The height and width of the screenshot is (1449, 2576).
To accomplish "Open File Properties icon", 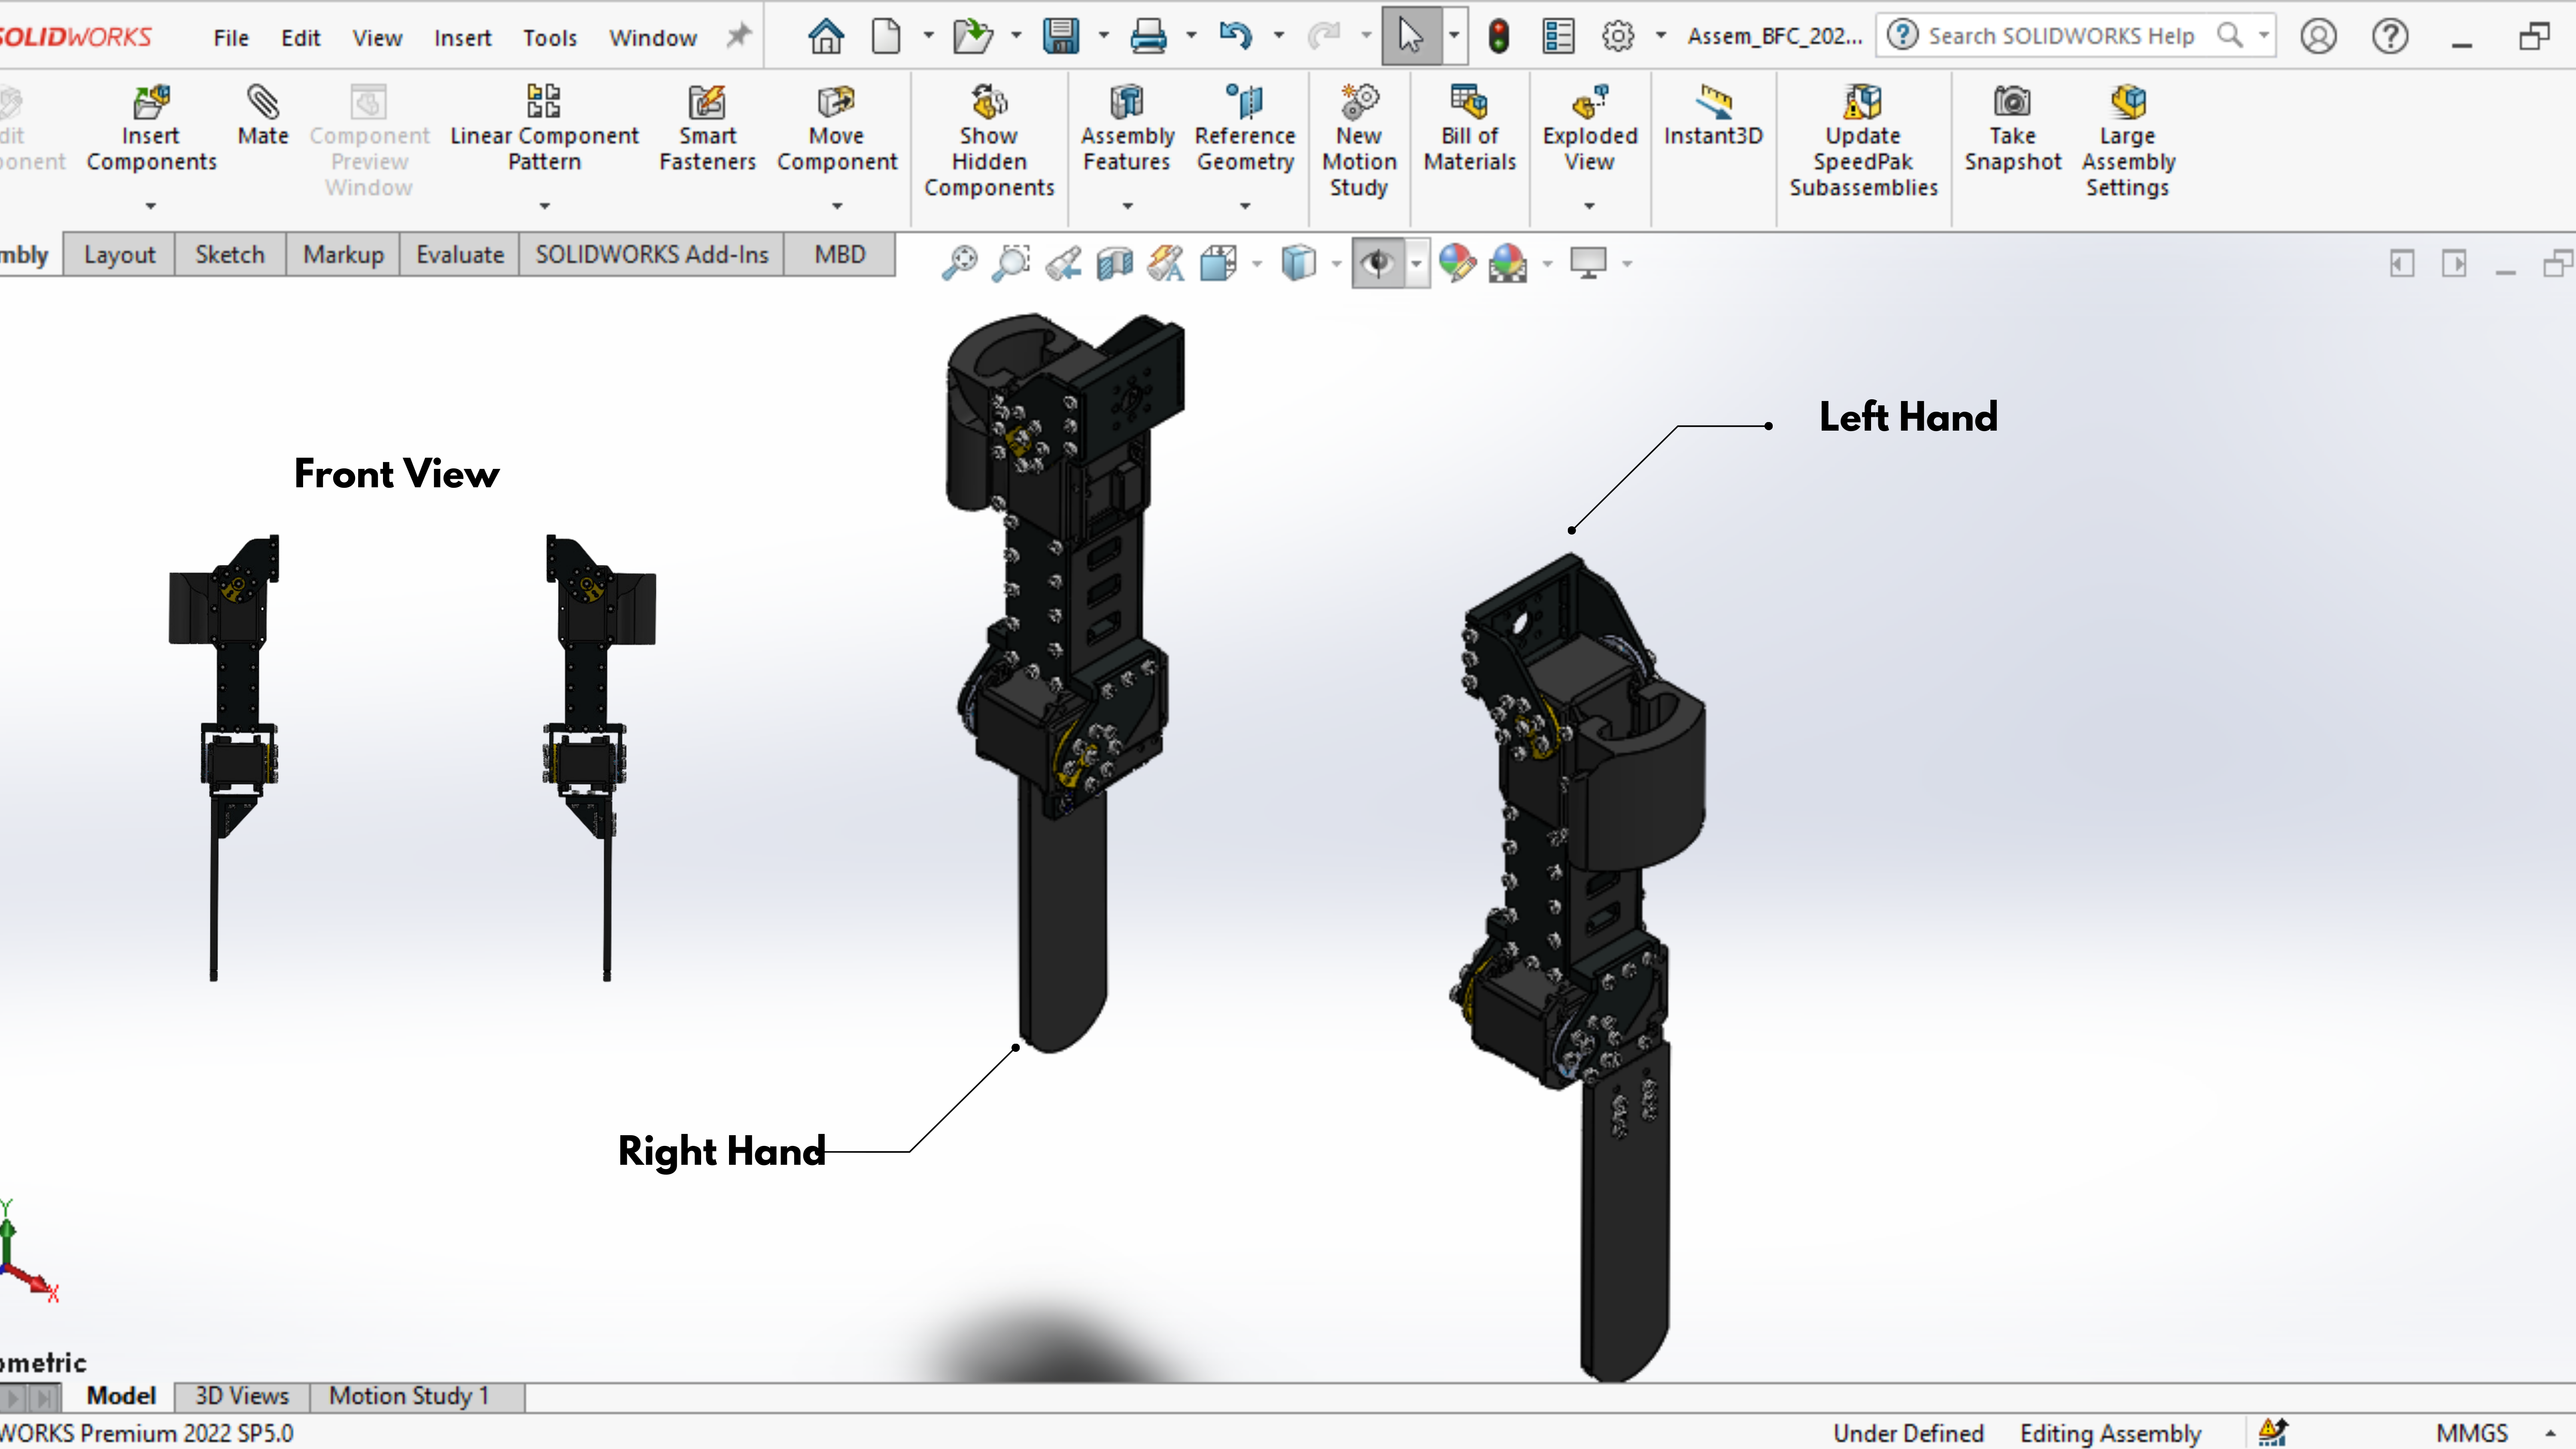I will [x=1558, y=37].
